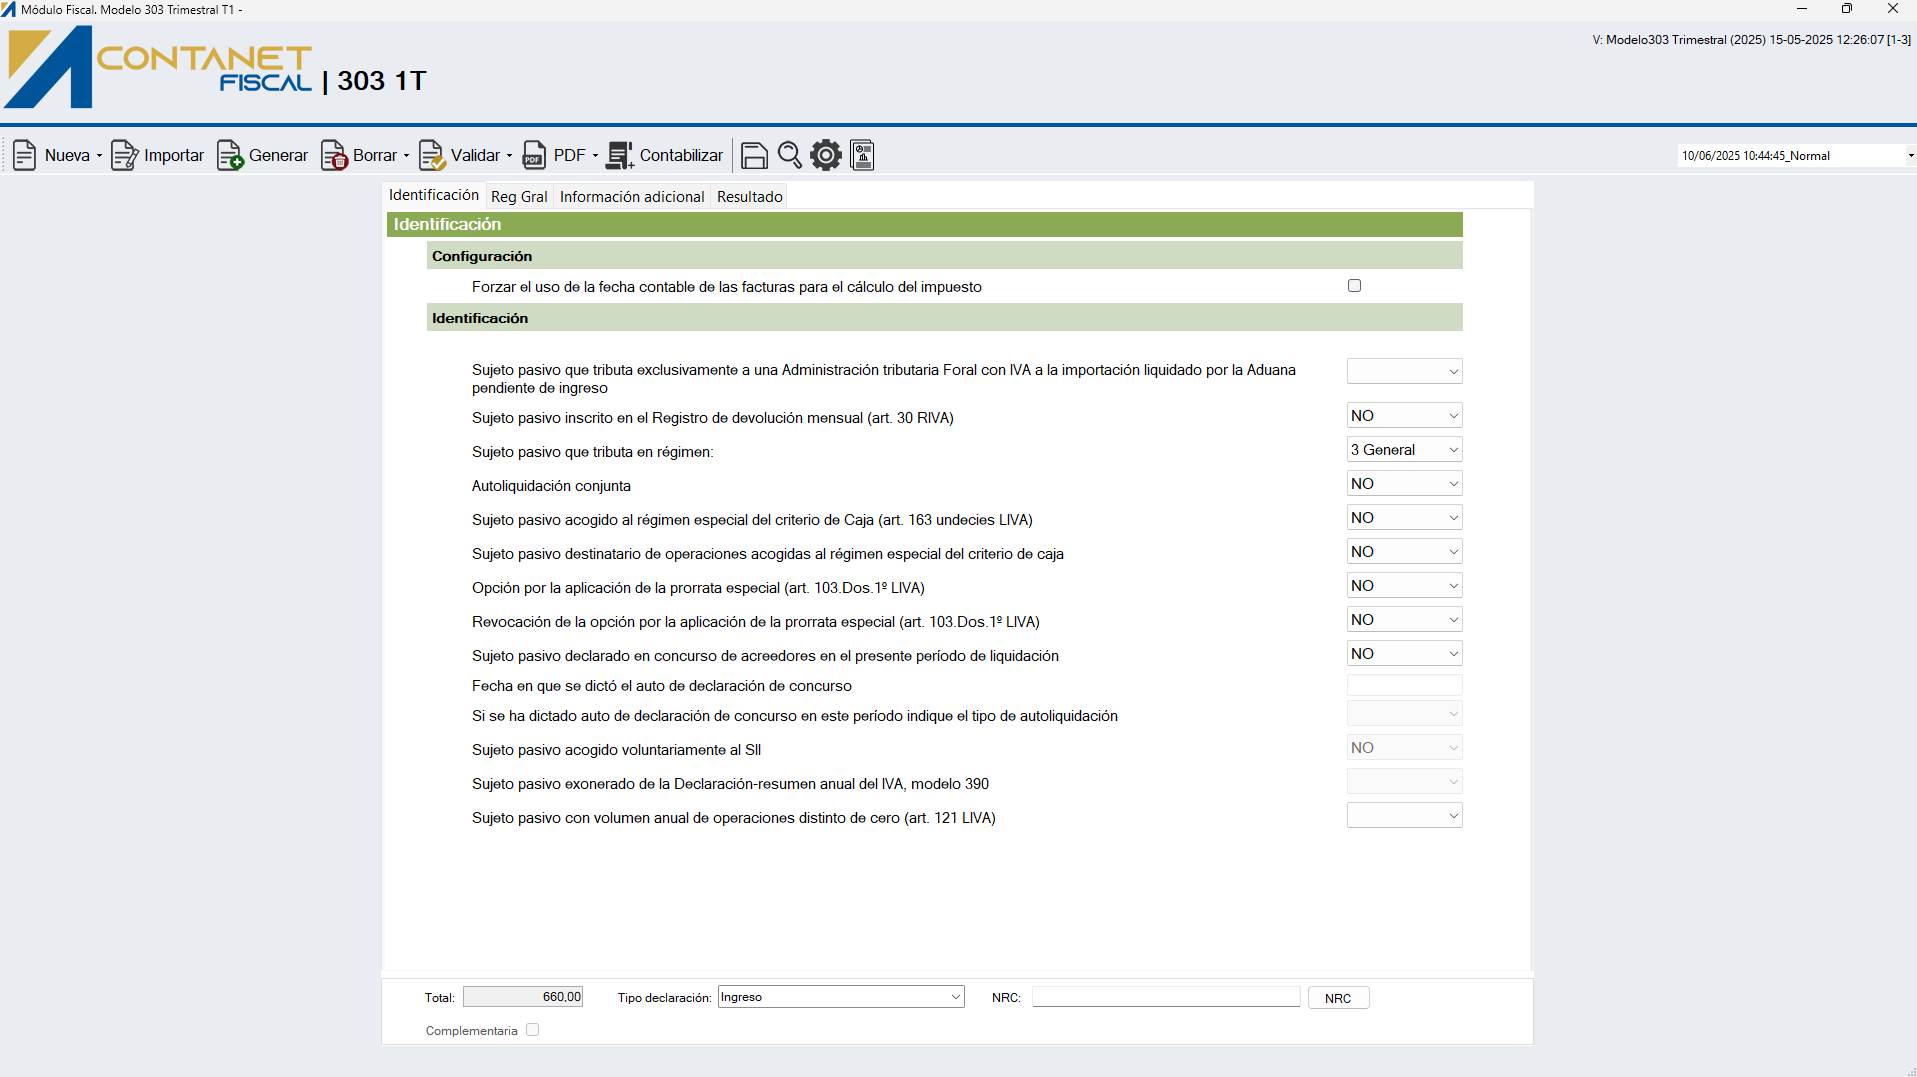Click the Nueva document icon
The image size is (1917, 1077).
tap(25, 155)
